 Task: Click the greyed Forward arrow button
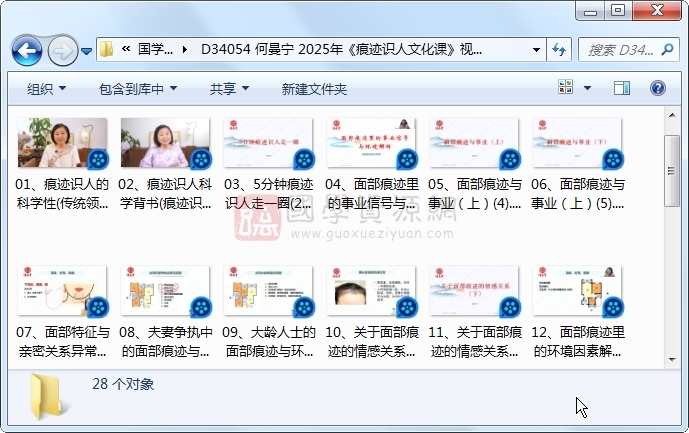(62, 51)
